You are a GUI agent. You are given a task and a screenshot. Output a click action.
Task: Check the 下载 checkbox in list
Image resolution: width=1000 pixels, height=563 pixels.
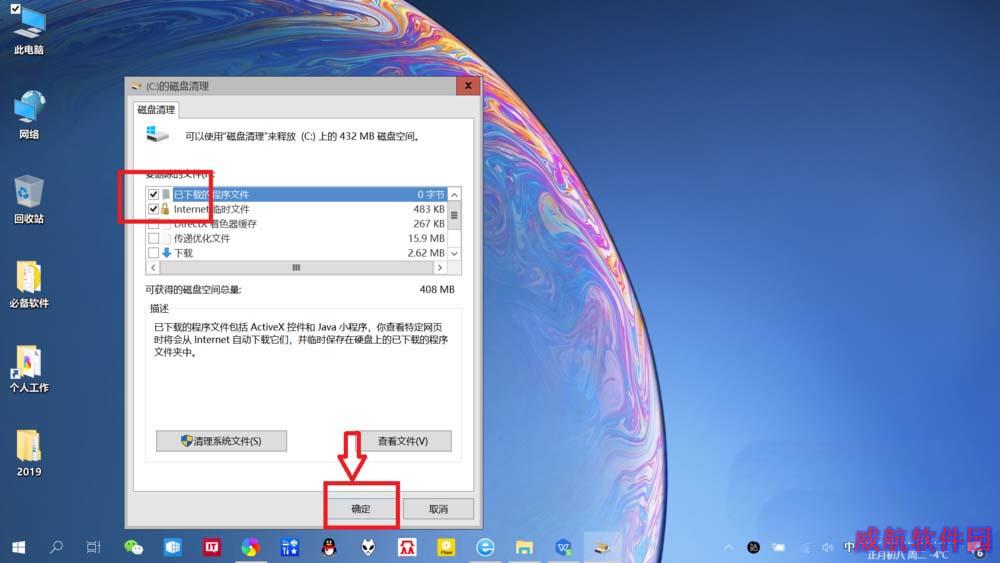(153, 252)
